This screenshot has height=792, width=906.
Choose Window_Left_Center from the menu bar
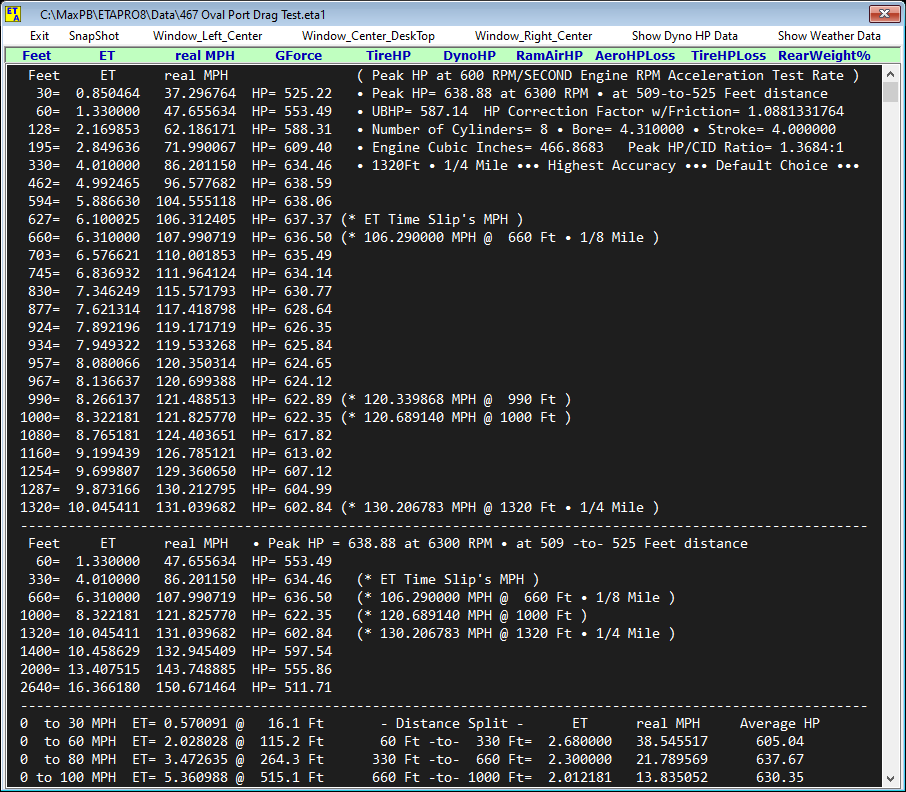[207, 36]
